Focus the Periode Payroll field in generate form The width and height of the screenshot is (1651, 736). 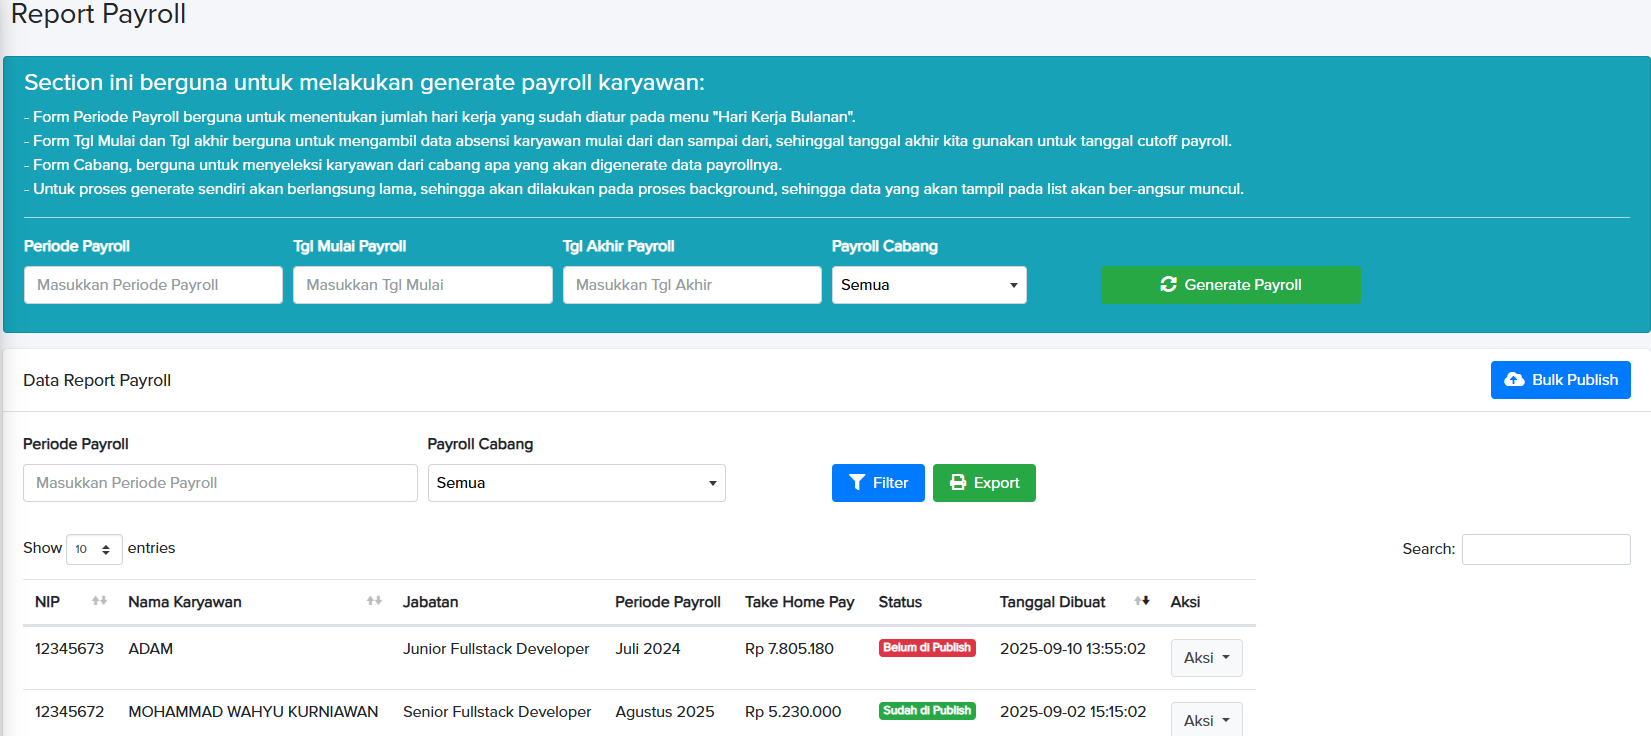pyautogui.click(x=153, y=285)
